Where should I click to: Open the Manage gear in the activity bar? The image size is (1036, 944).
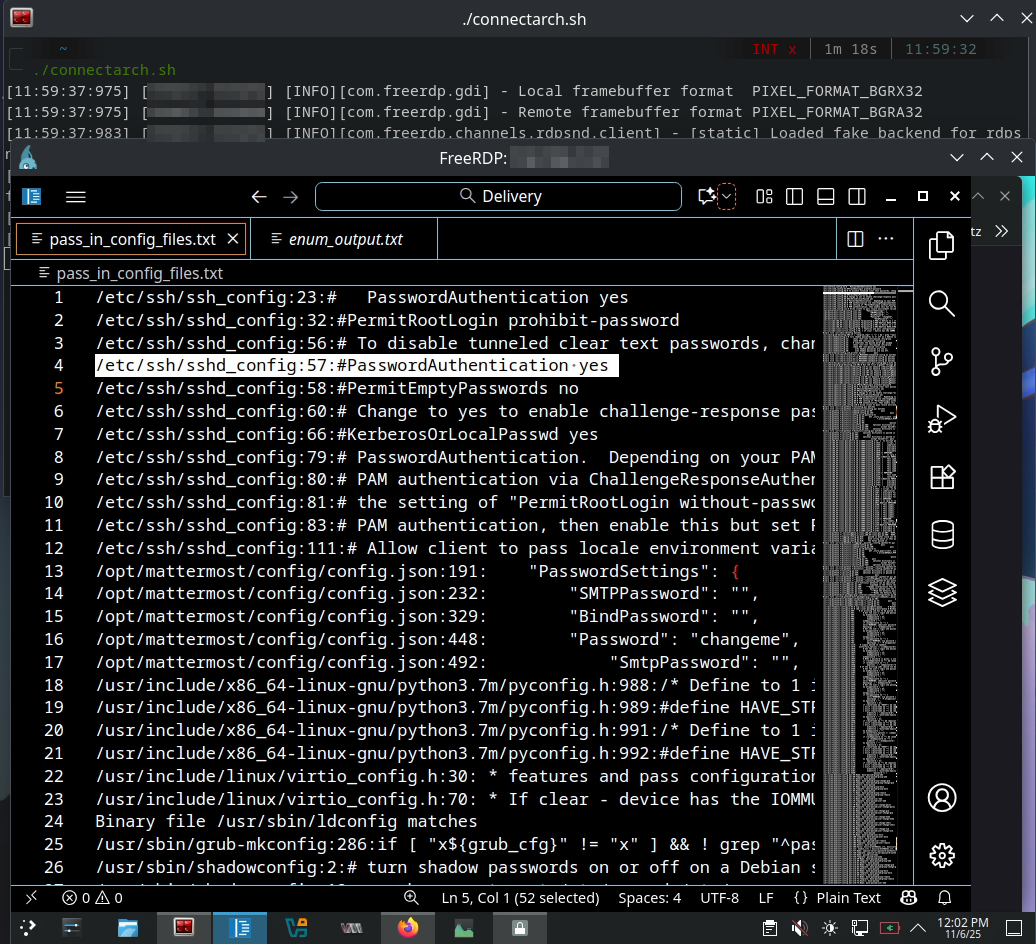pos(941,856)
